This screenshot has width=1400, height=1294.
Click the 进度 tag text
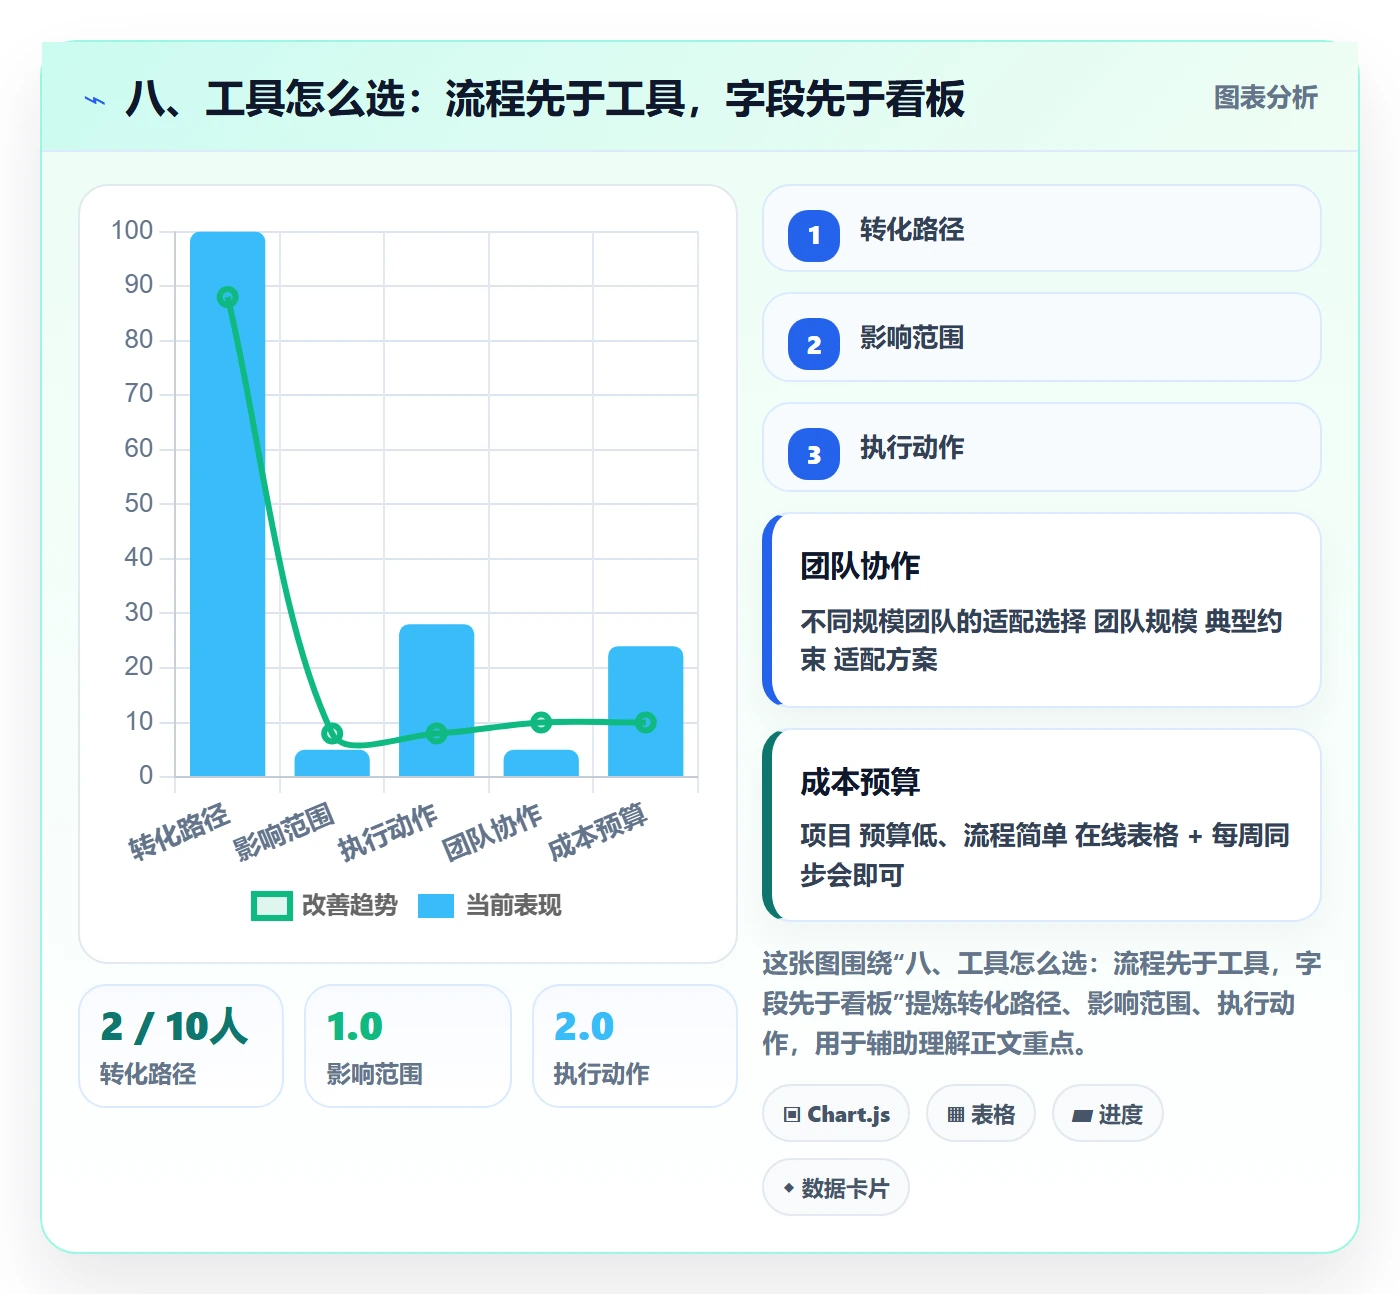1120,1115
